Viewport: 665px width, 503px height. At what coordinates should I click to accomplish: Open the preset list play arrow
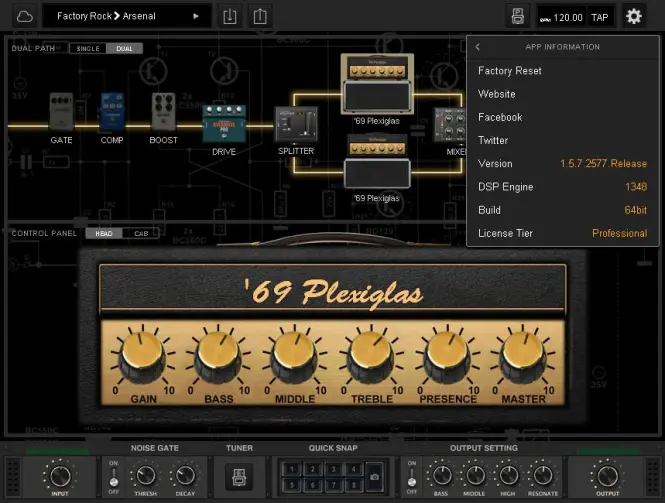click(x=196, y=16)
